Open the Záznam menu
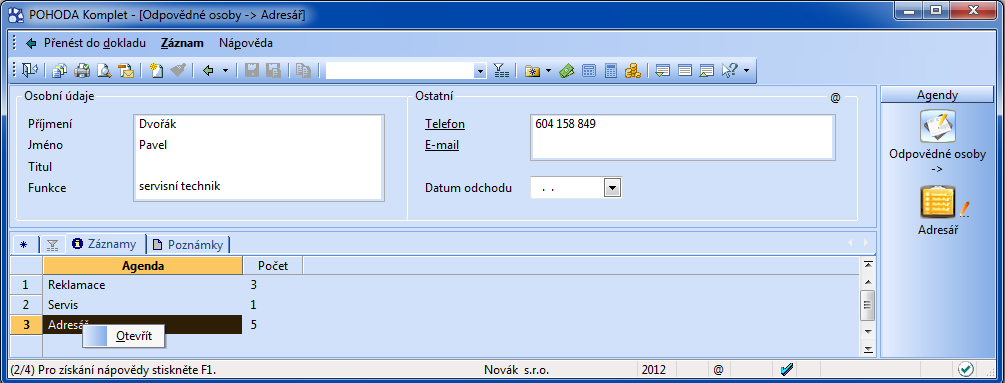Viewport: 1005px width, 383px height. 183,44
